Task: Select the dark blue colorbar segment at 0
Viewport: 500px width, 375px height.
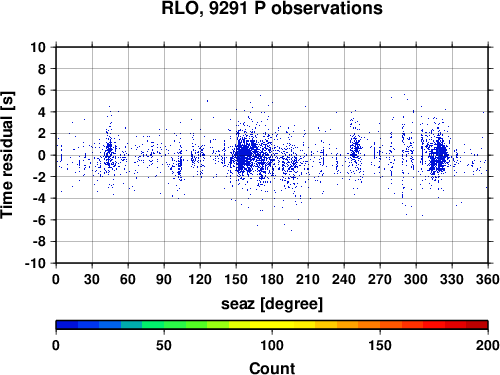Action: coord(67,325)
